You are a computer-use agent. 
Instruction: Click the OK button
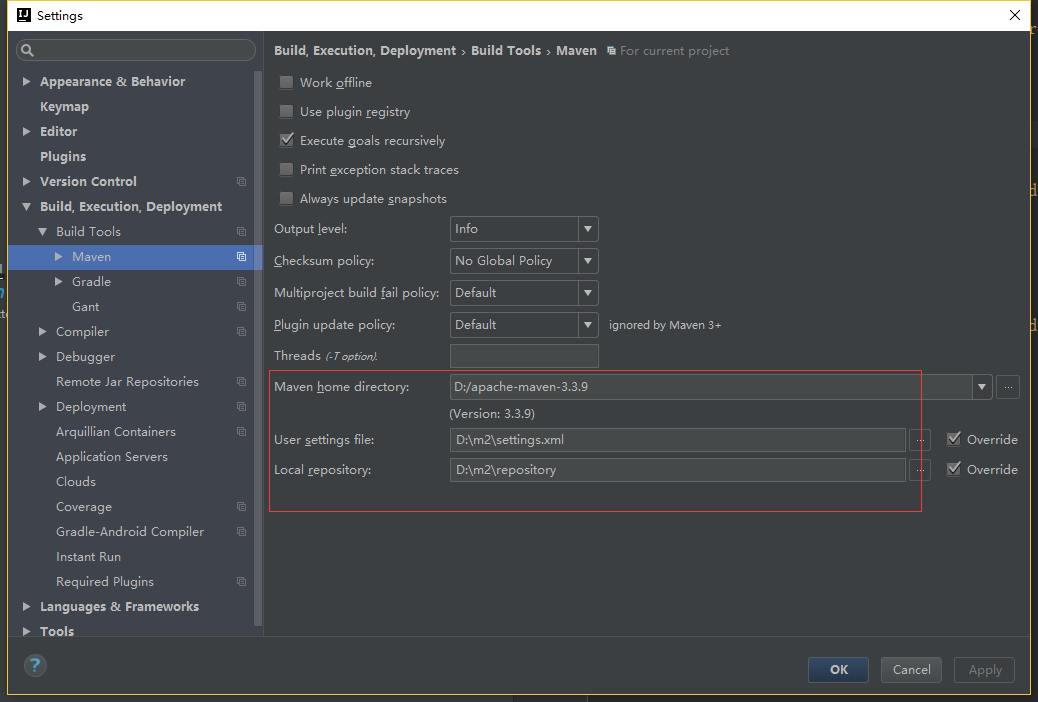[x=838, y=669]
